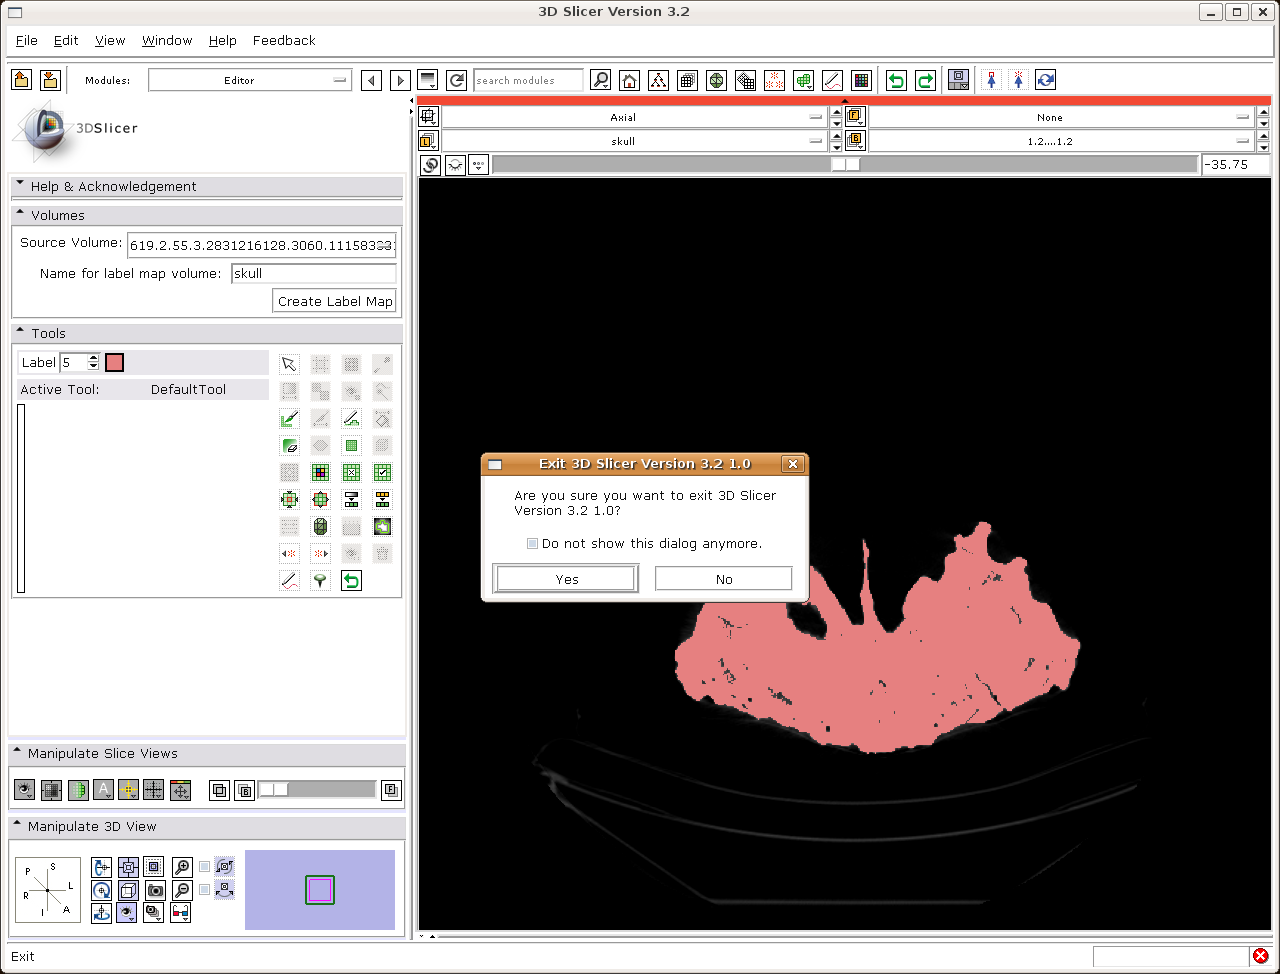Open the File menu
The image size is (1280, 974).
coord(27,41)
